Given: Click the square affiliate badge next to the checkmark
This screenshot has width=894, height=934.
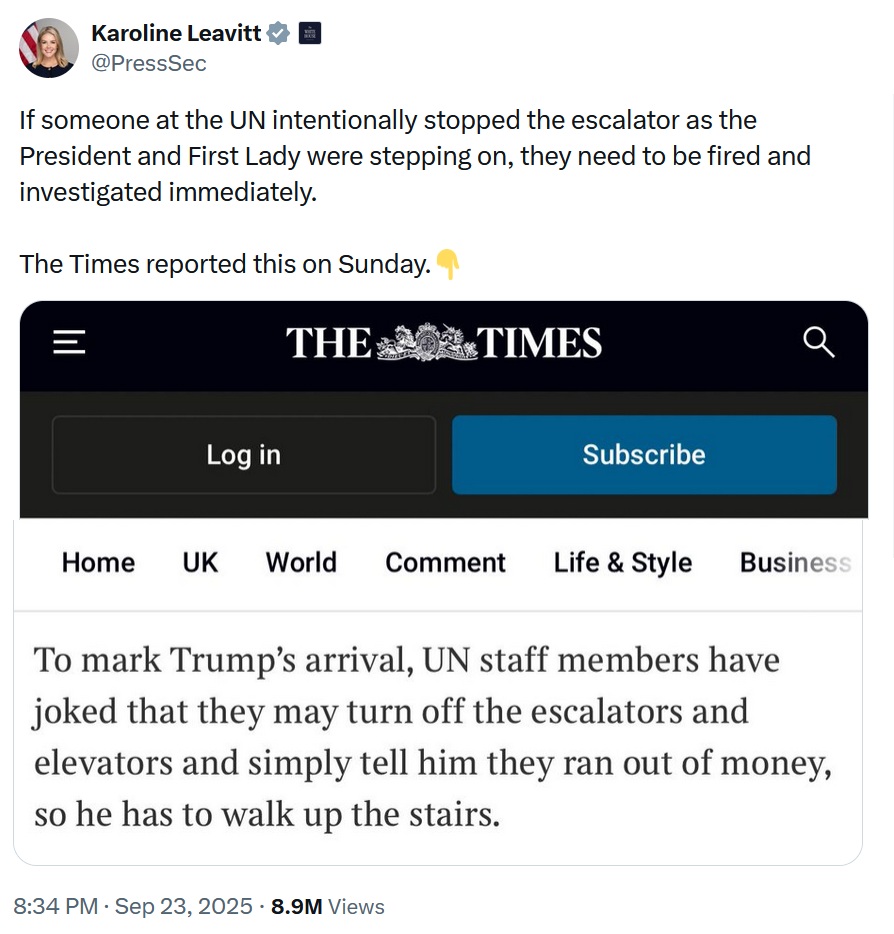Looking at the screenshot, I should click(310, 32).
